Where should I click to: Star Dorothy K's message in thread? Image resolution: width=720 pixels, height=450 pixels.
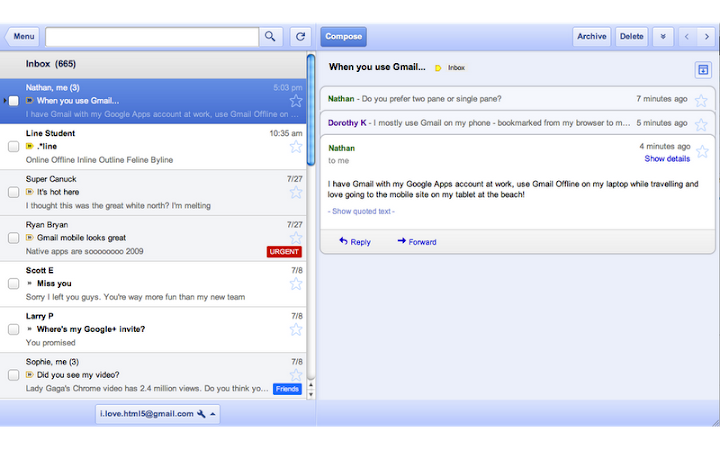click(701, 124)
